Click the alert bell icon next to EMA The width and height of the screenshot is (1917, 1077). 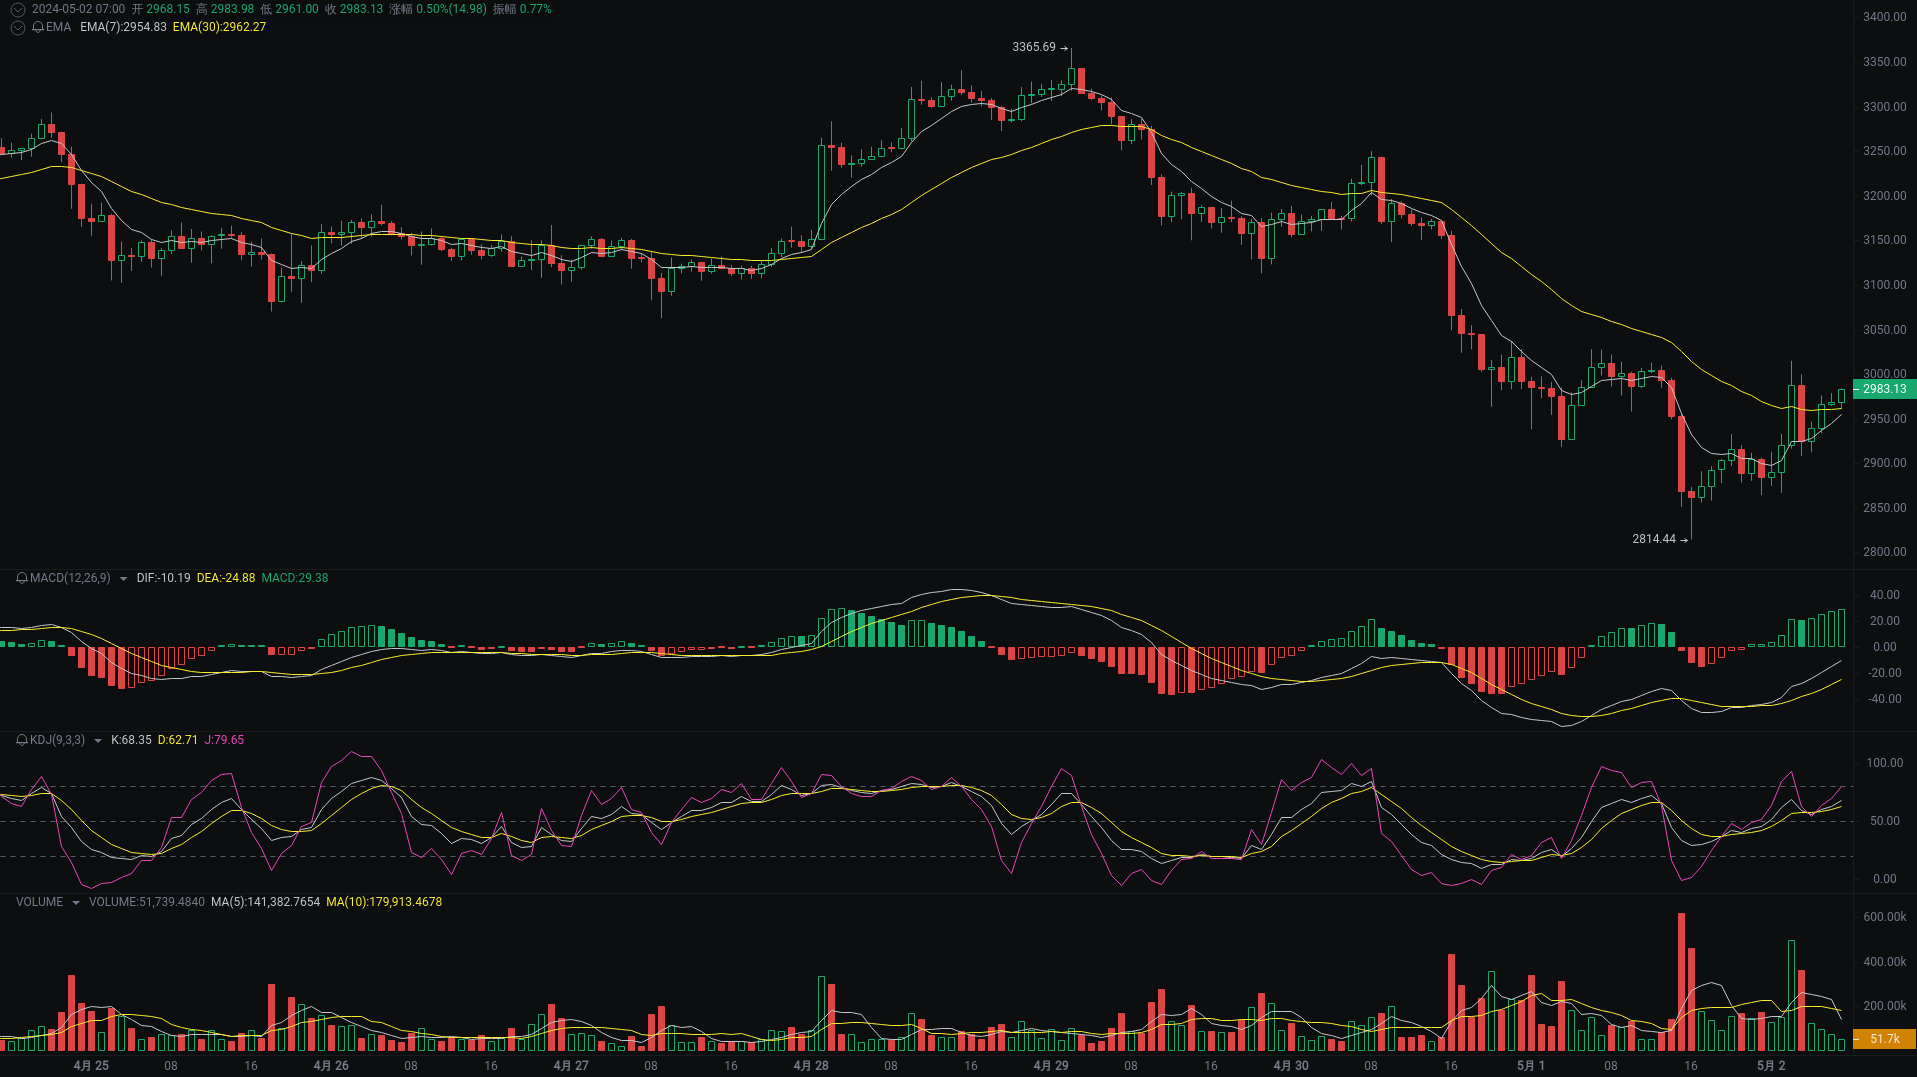[x=38, y=27]
